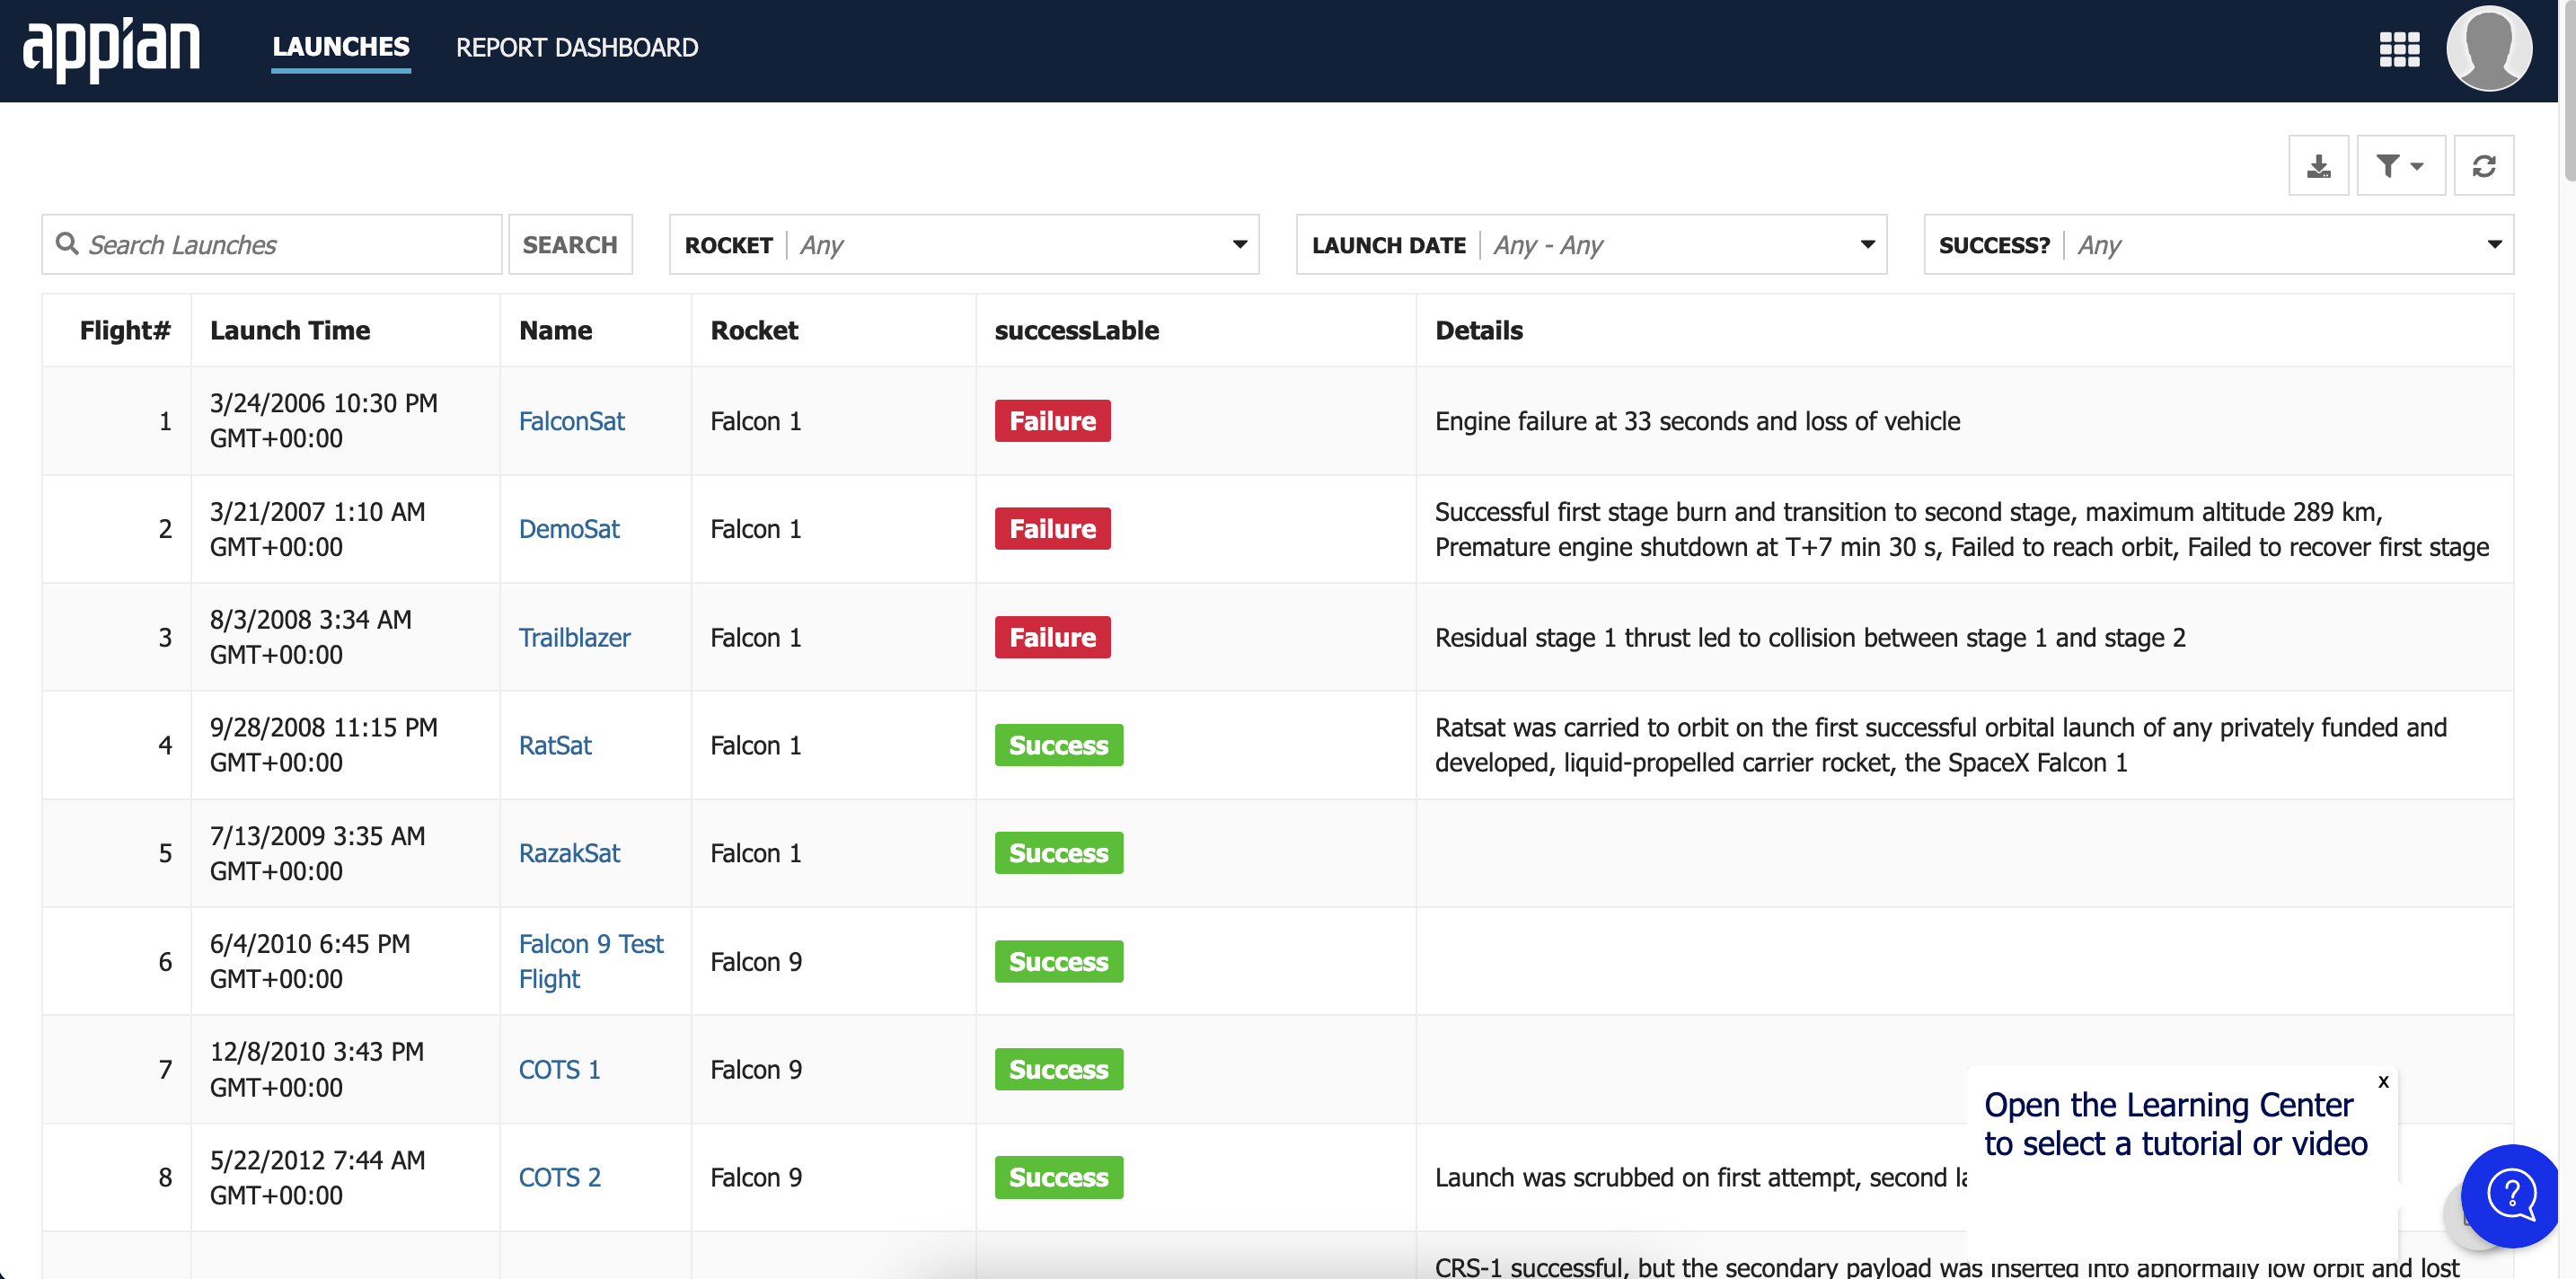The image size is (2576, 1279).
Task: Open the FalconSat launch link
Action: point(572,421)
